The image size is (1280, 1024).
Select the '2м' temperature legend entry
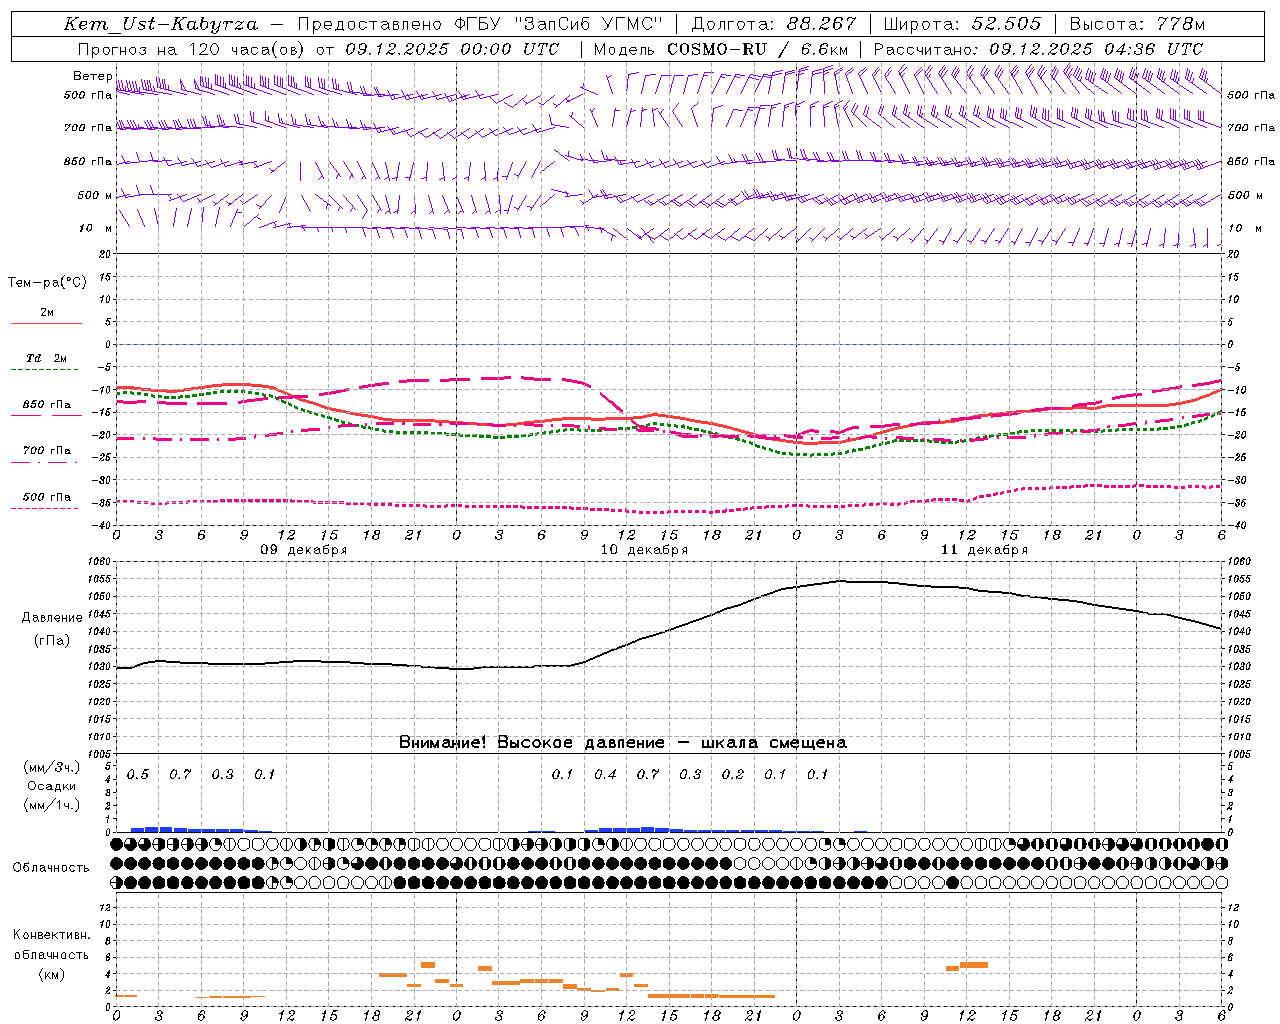[x=47, y=313]
